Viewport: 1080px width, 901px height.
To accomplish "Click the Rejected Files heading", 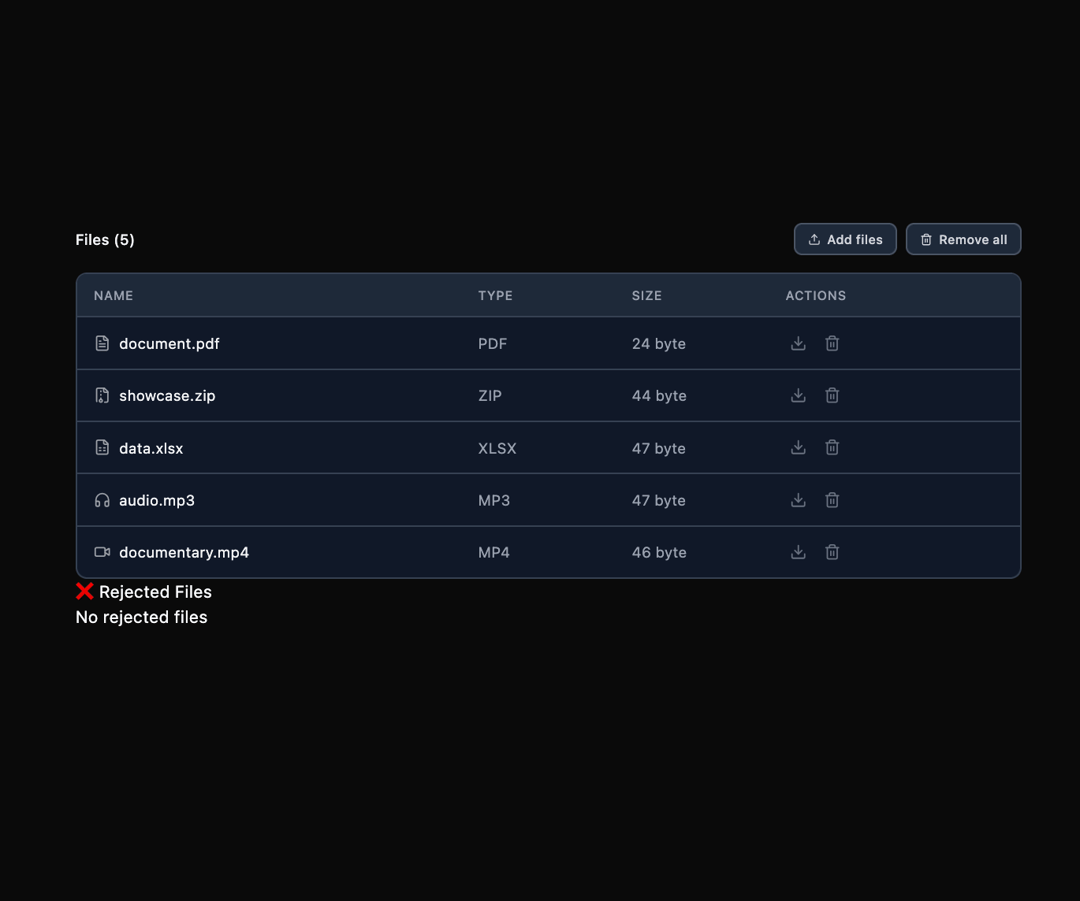I will pyautogui.click(x=155, y=592).
